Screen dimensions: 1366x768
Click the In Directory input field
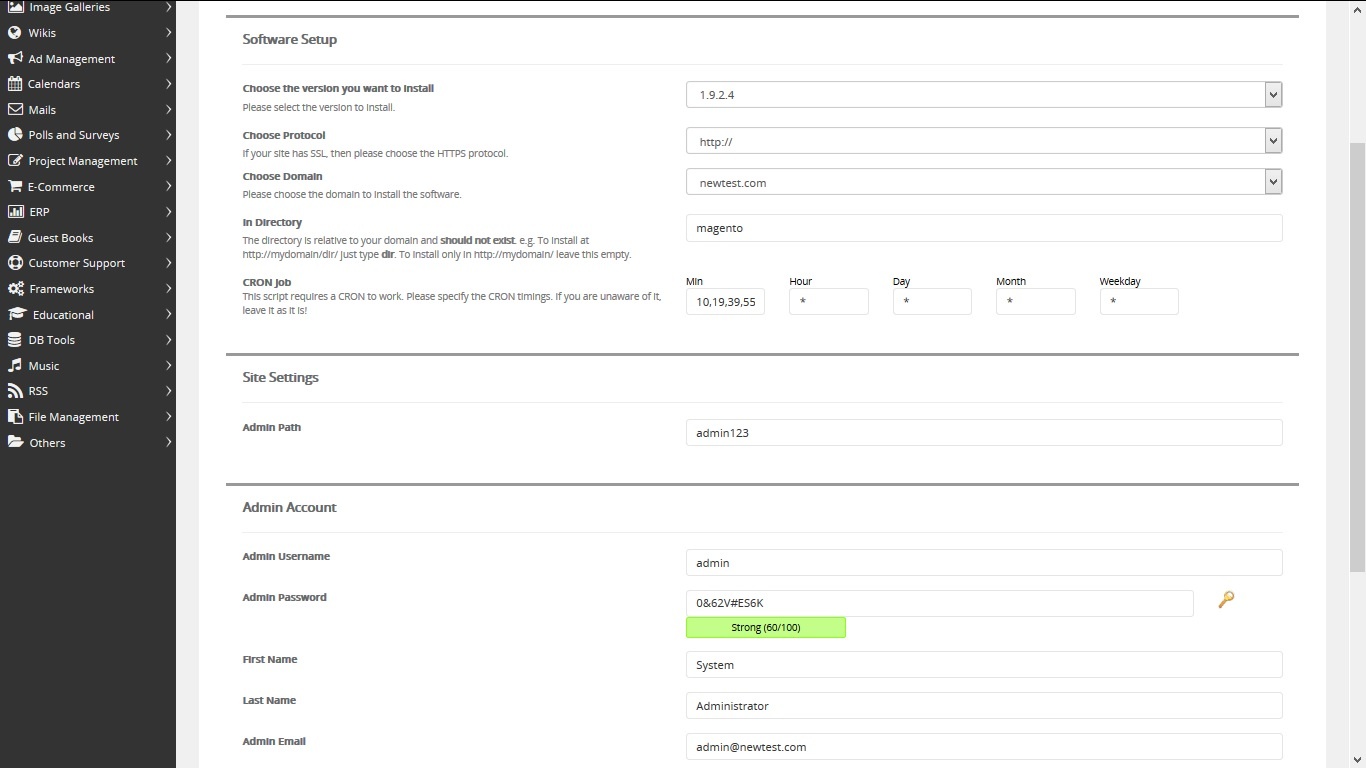983,228
